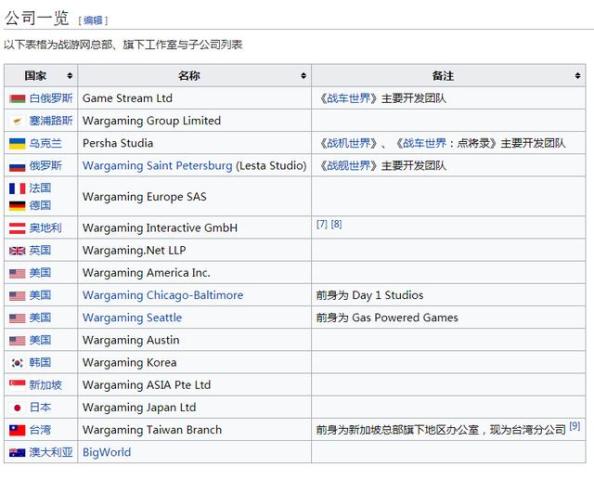Sort table by the 名称 column arrows
The image size is (594, 480).
303,76
